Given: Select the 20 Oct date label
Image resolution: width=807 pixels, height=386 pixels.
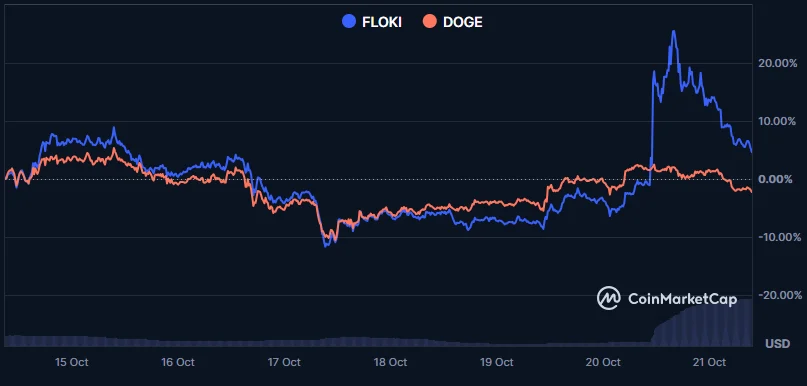Looking at the screenshot, I should 603,362.
